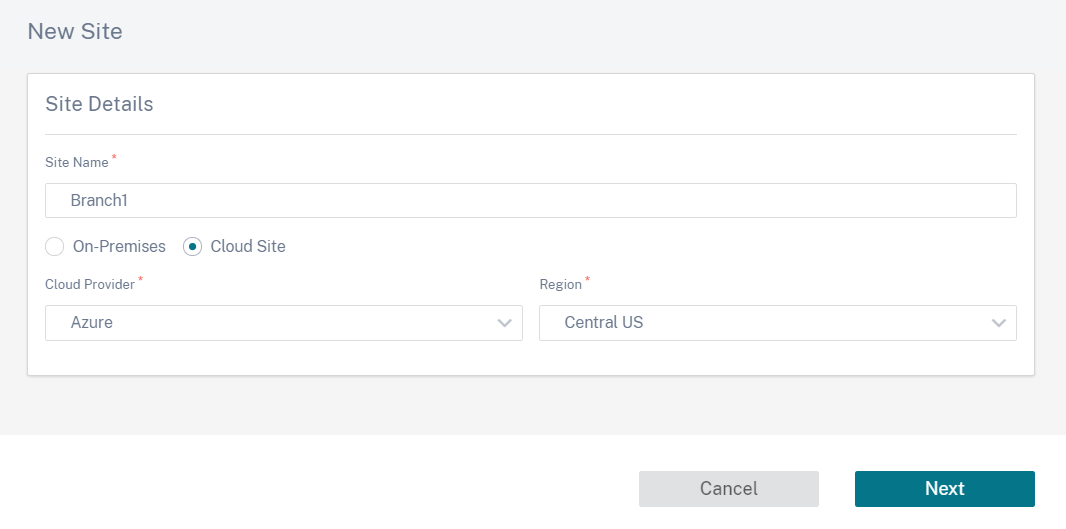Click the New Site page title
Image resolution: width=1066 pixels, height=529 pixels.
75,31
